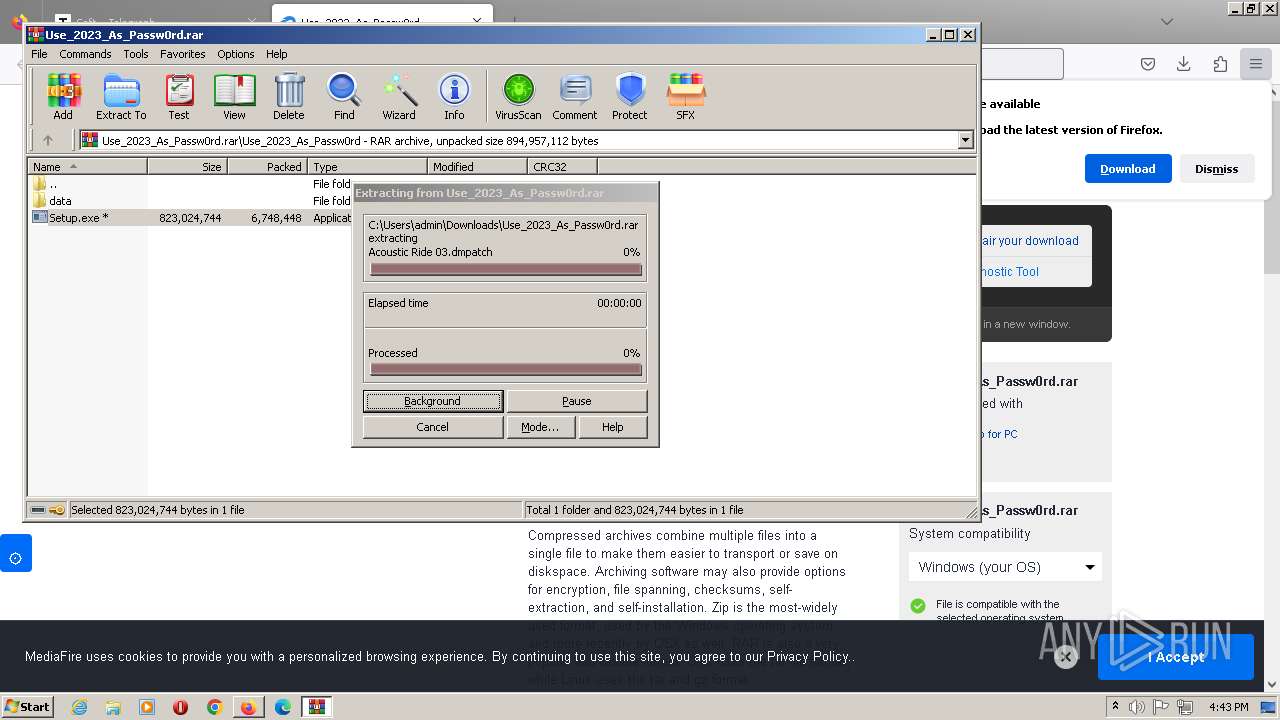Click 'Repair your download' link
This screenshot has width=1280, height=720.
(1029, 241)
